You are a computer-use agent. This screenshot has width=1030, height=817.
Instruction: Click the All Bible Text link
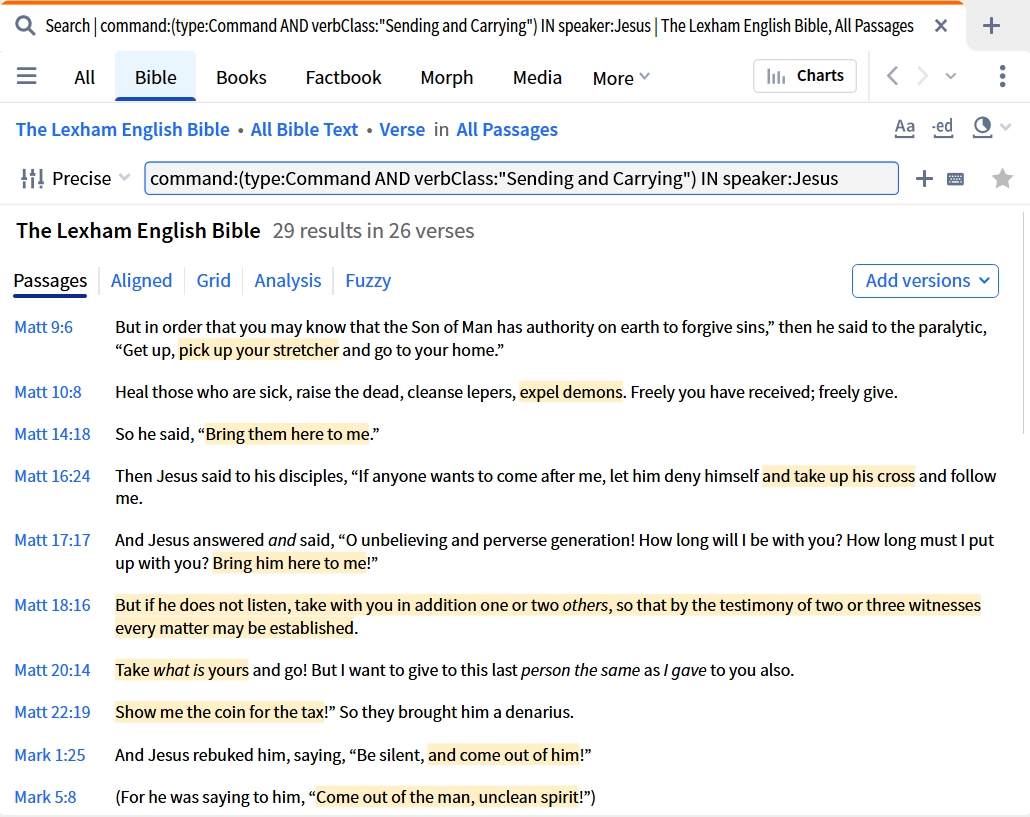click(x=304, y=129)
